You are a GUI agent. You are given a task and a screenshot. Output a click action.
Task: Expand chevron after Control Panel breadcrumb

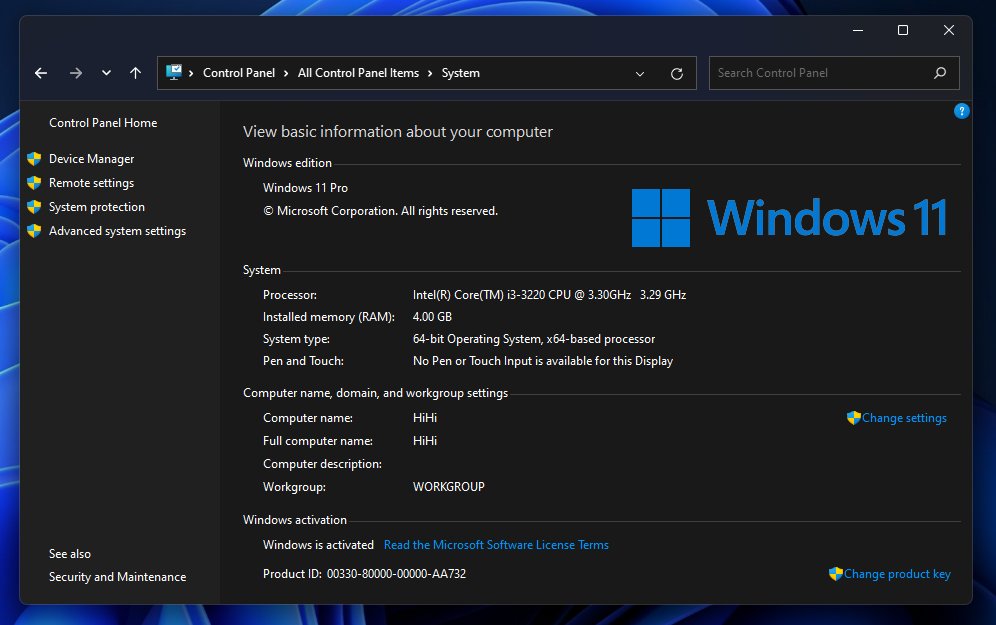click(x=286, y=73)
